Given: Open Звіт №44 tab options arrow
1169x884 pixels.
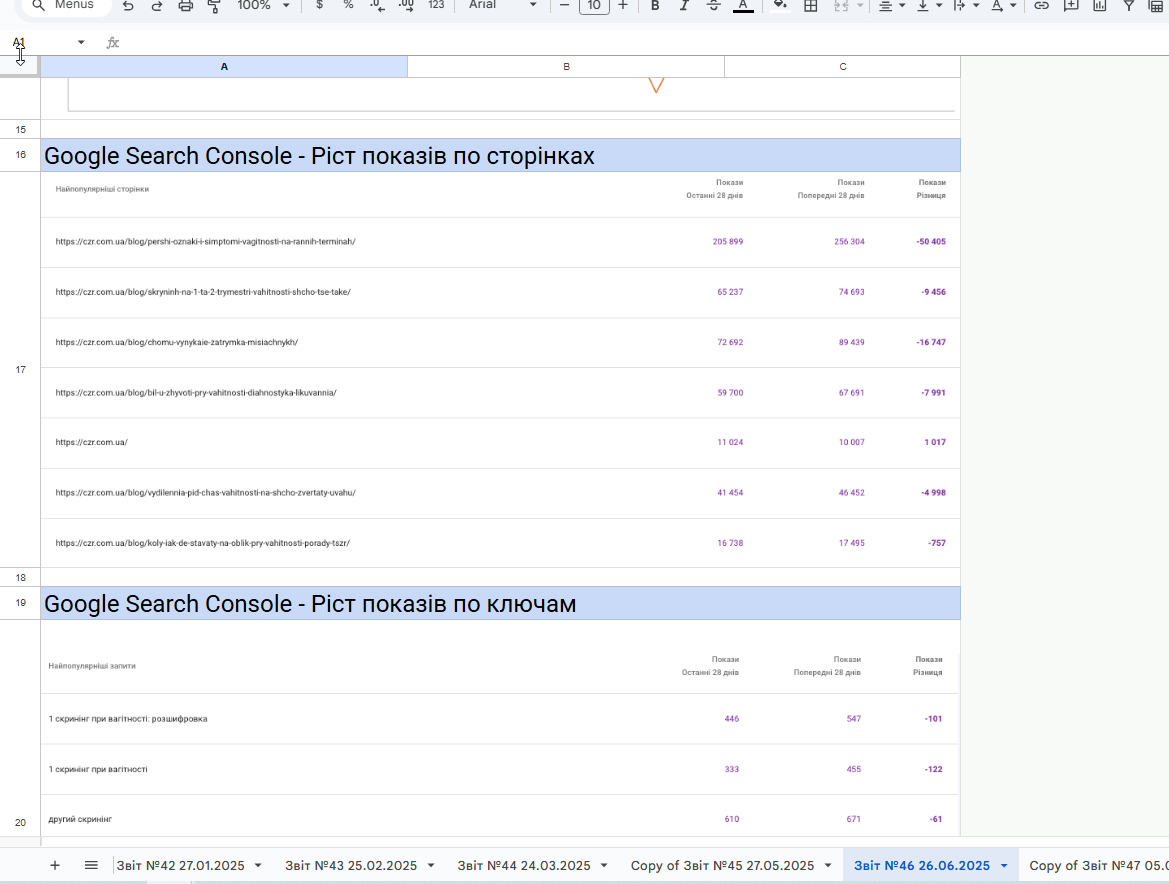Looking at the screenshot, I should [x=604, y=865].
